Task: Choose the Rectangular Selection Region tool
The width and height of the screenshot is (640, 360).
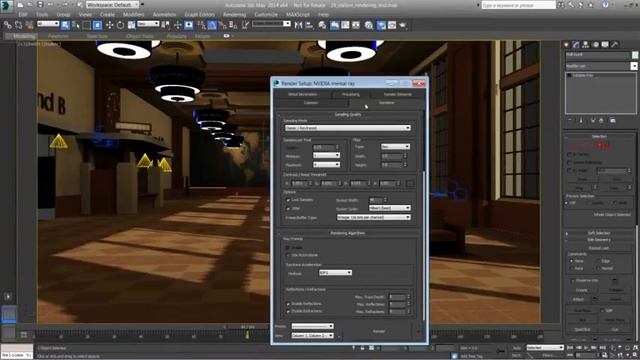Action: (87, 25)
